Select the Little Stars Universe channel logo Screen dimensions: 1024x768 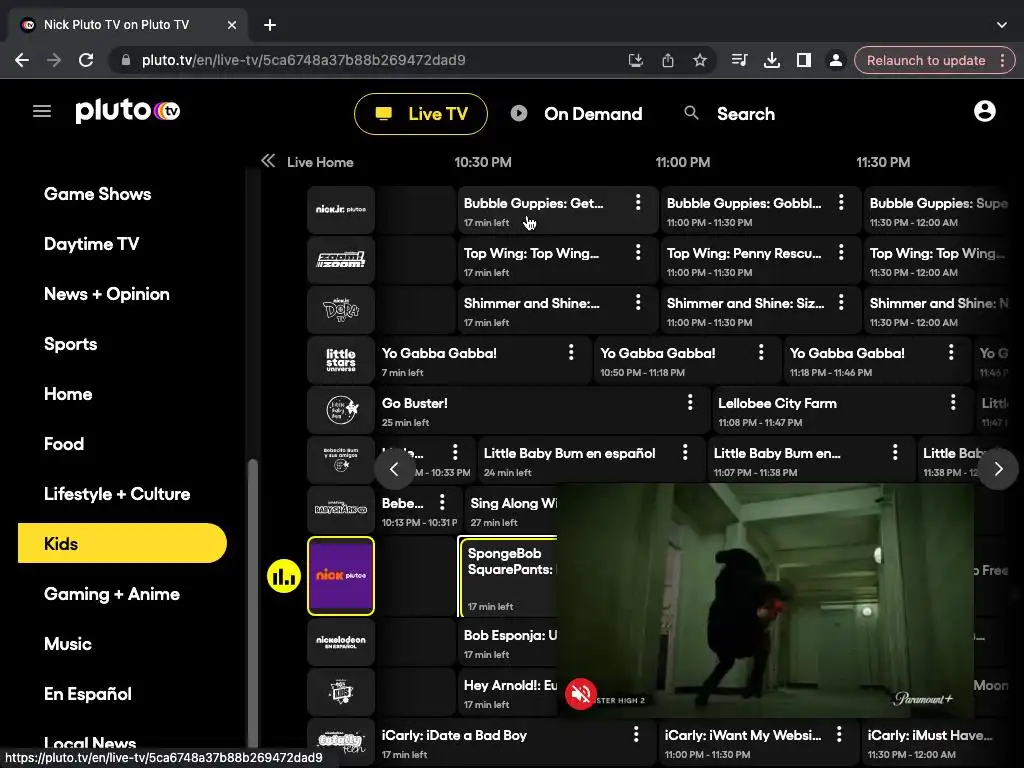[341, 360]
